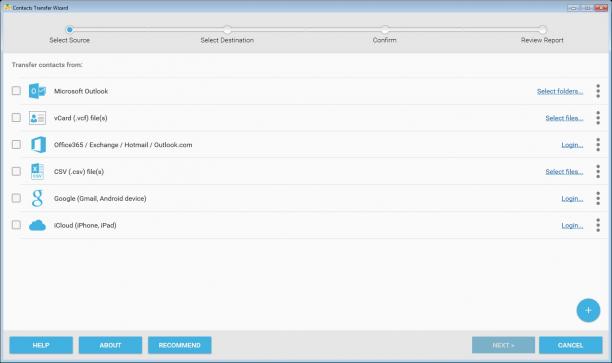This screenshot has height=363, width=612.
Task: Open three-dot menu for iCloud row
Action: 598,225
